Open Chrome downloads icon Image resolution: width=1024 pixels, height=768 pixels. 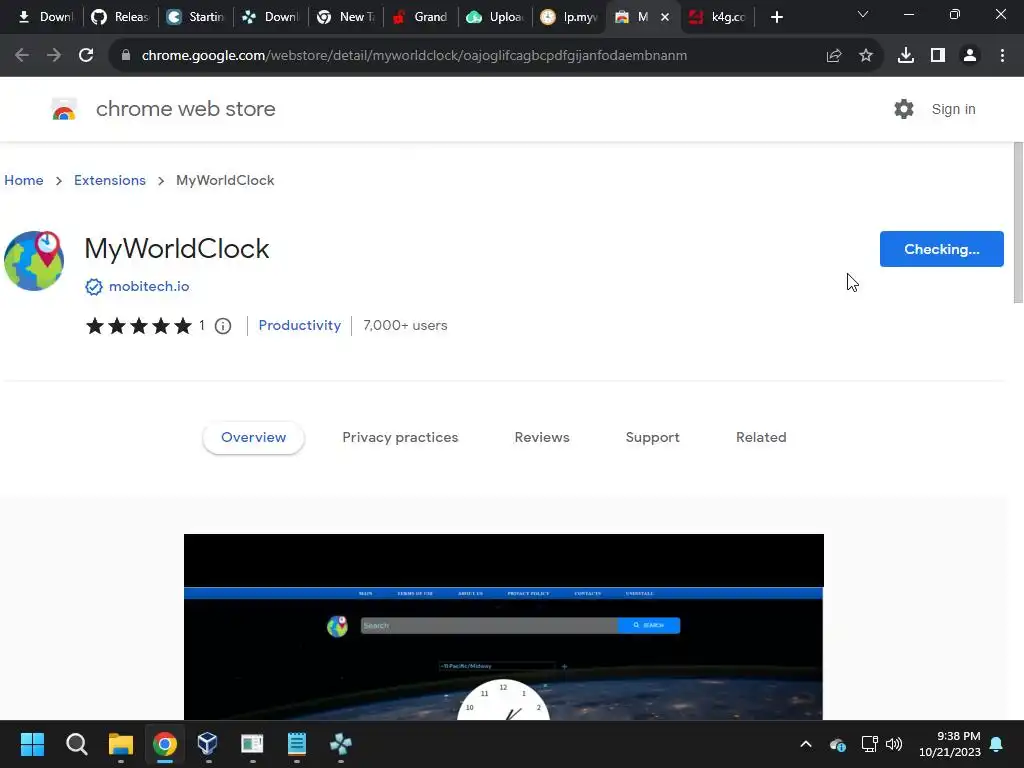(x=906, y=56)
